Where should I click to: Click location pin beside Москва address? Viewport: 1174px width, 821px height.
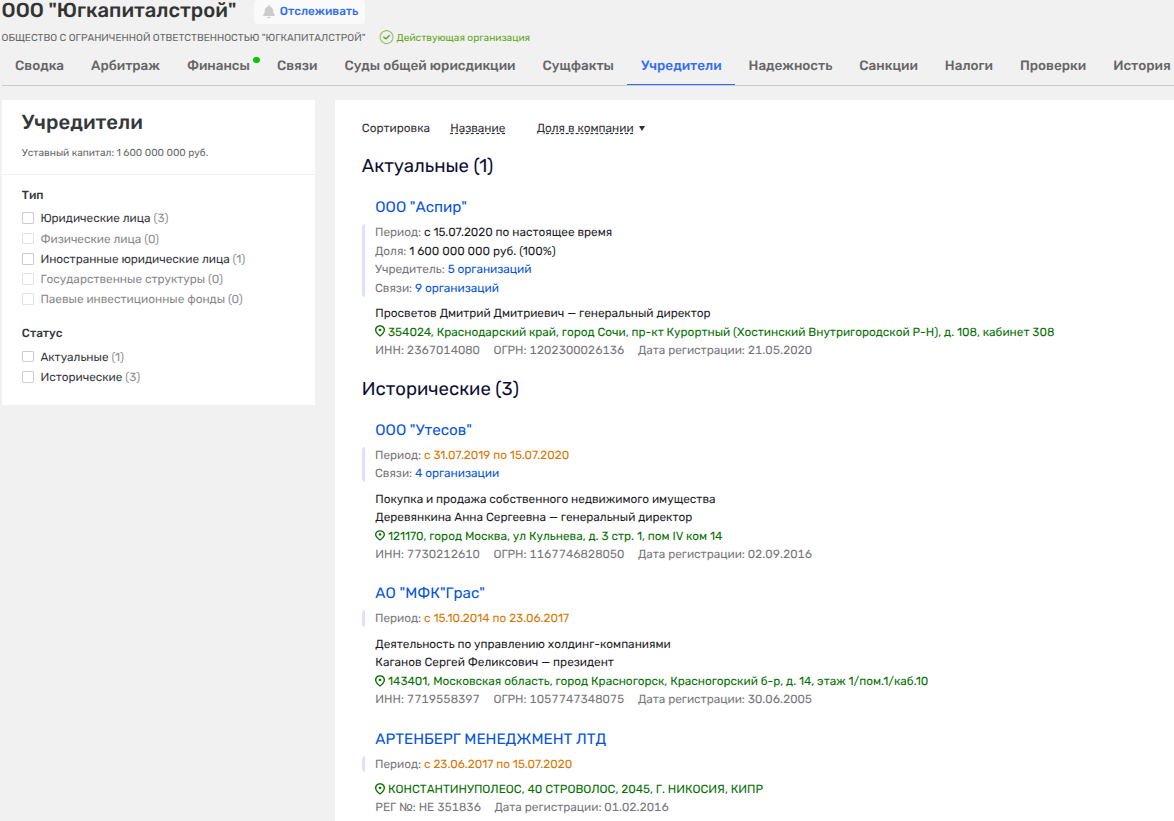coord(380,536)
